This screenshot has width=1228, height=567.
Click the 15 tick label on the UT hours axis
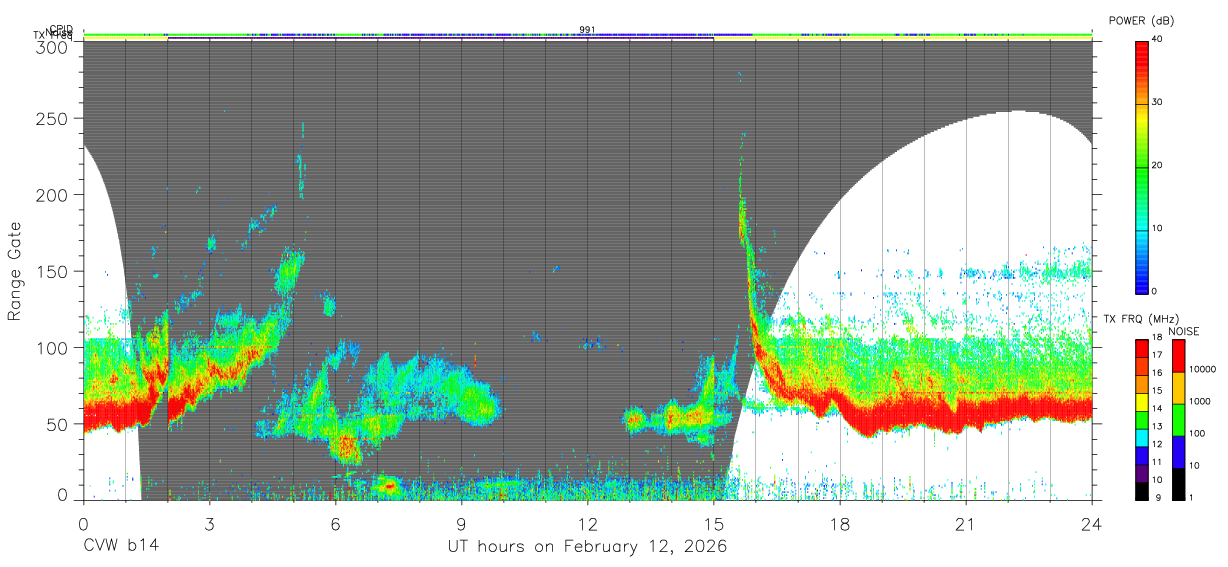click(713, 523)
